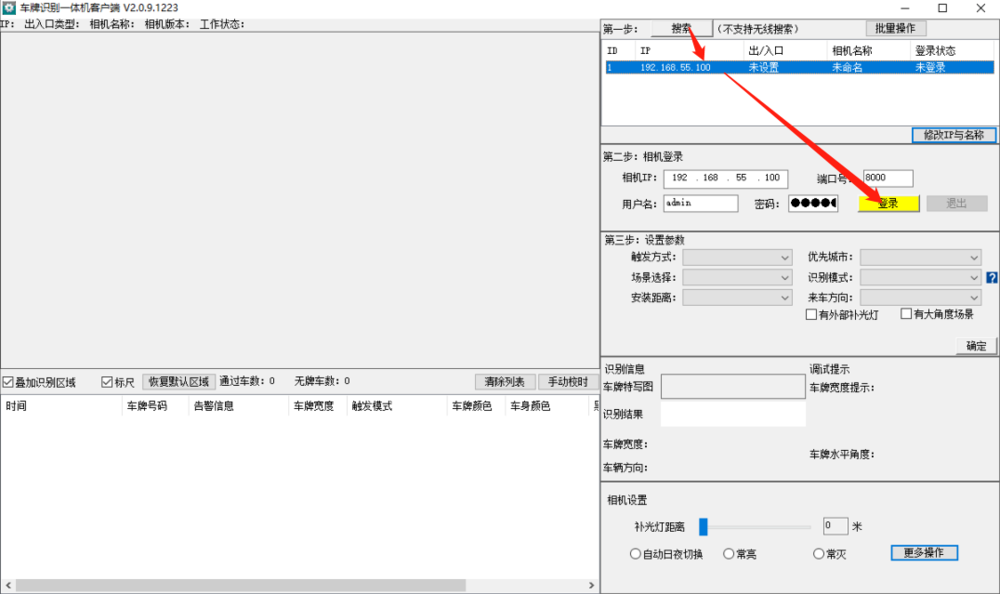The width and height of the screenshot is (1000, 594).
Task: Click the 密码 password field
Action: click(813, 204)
